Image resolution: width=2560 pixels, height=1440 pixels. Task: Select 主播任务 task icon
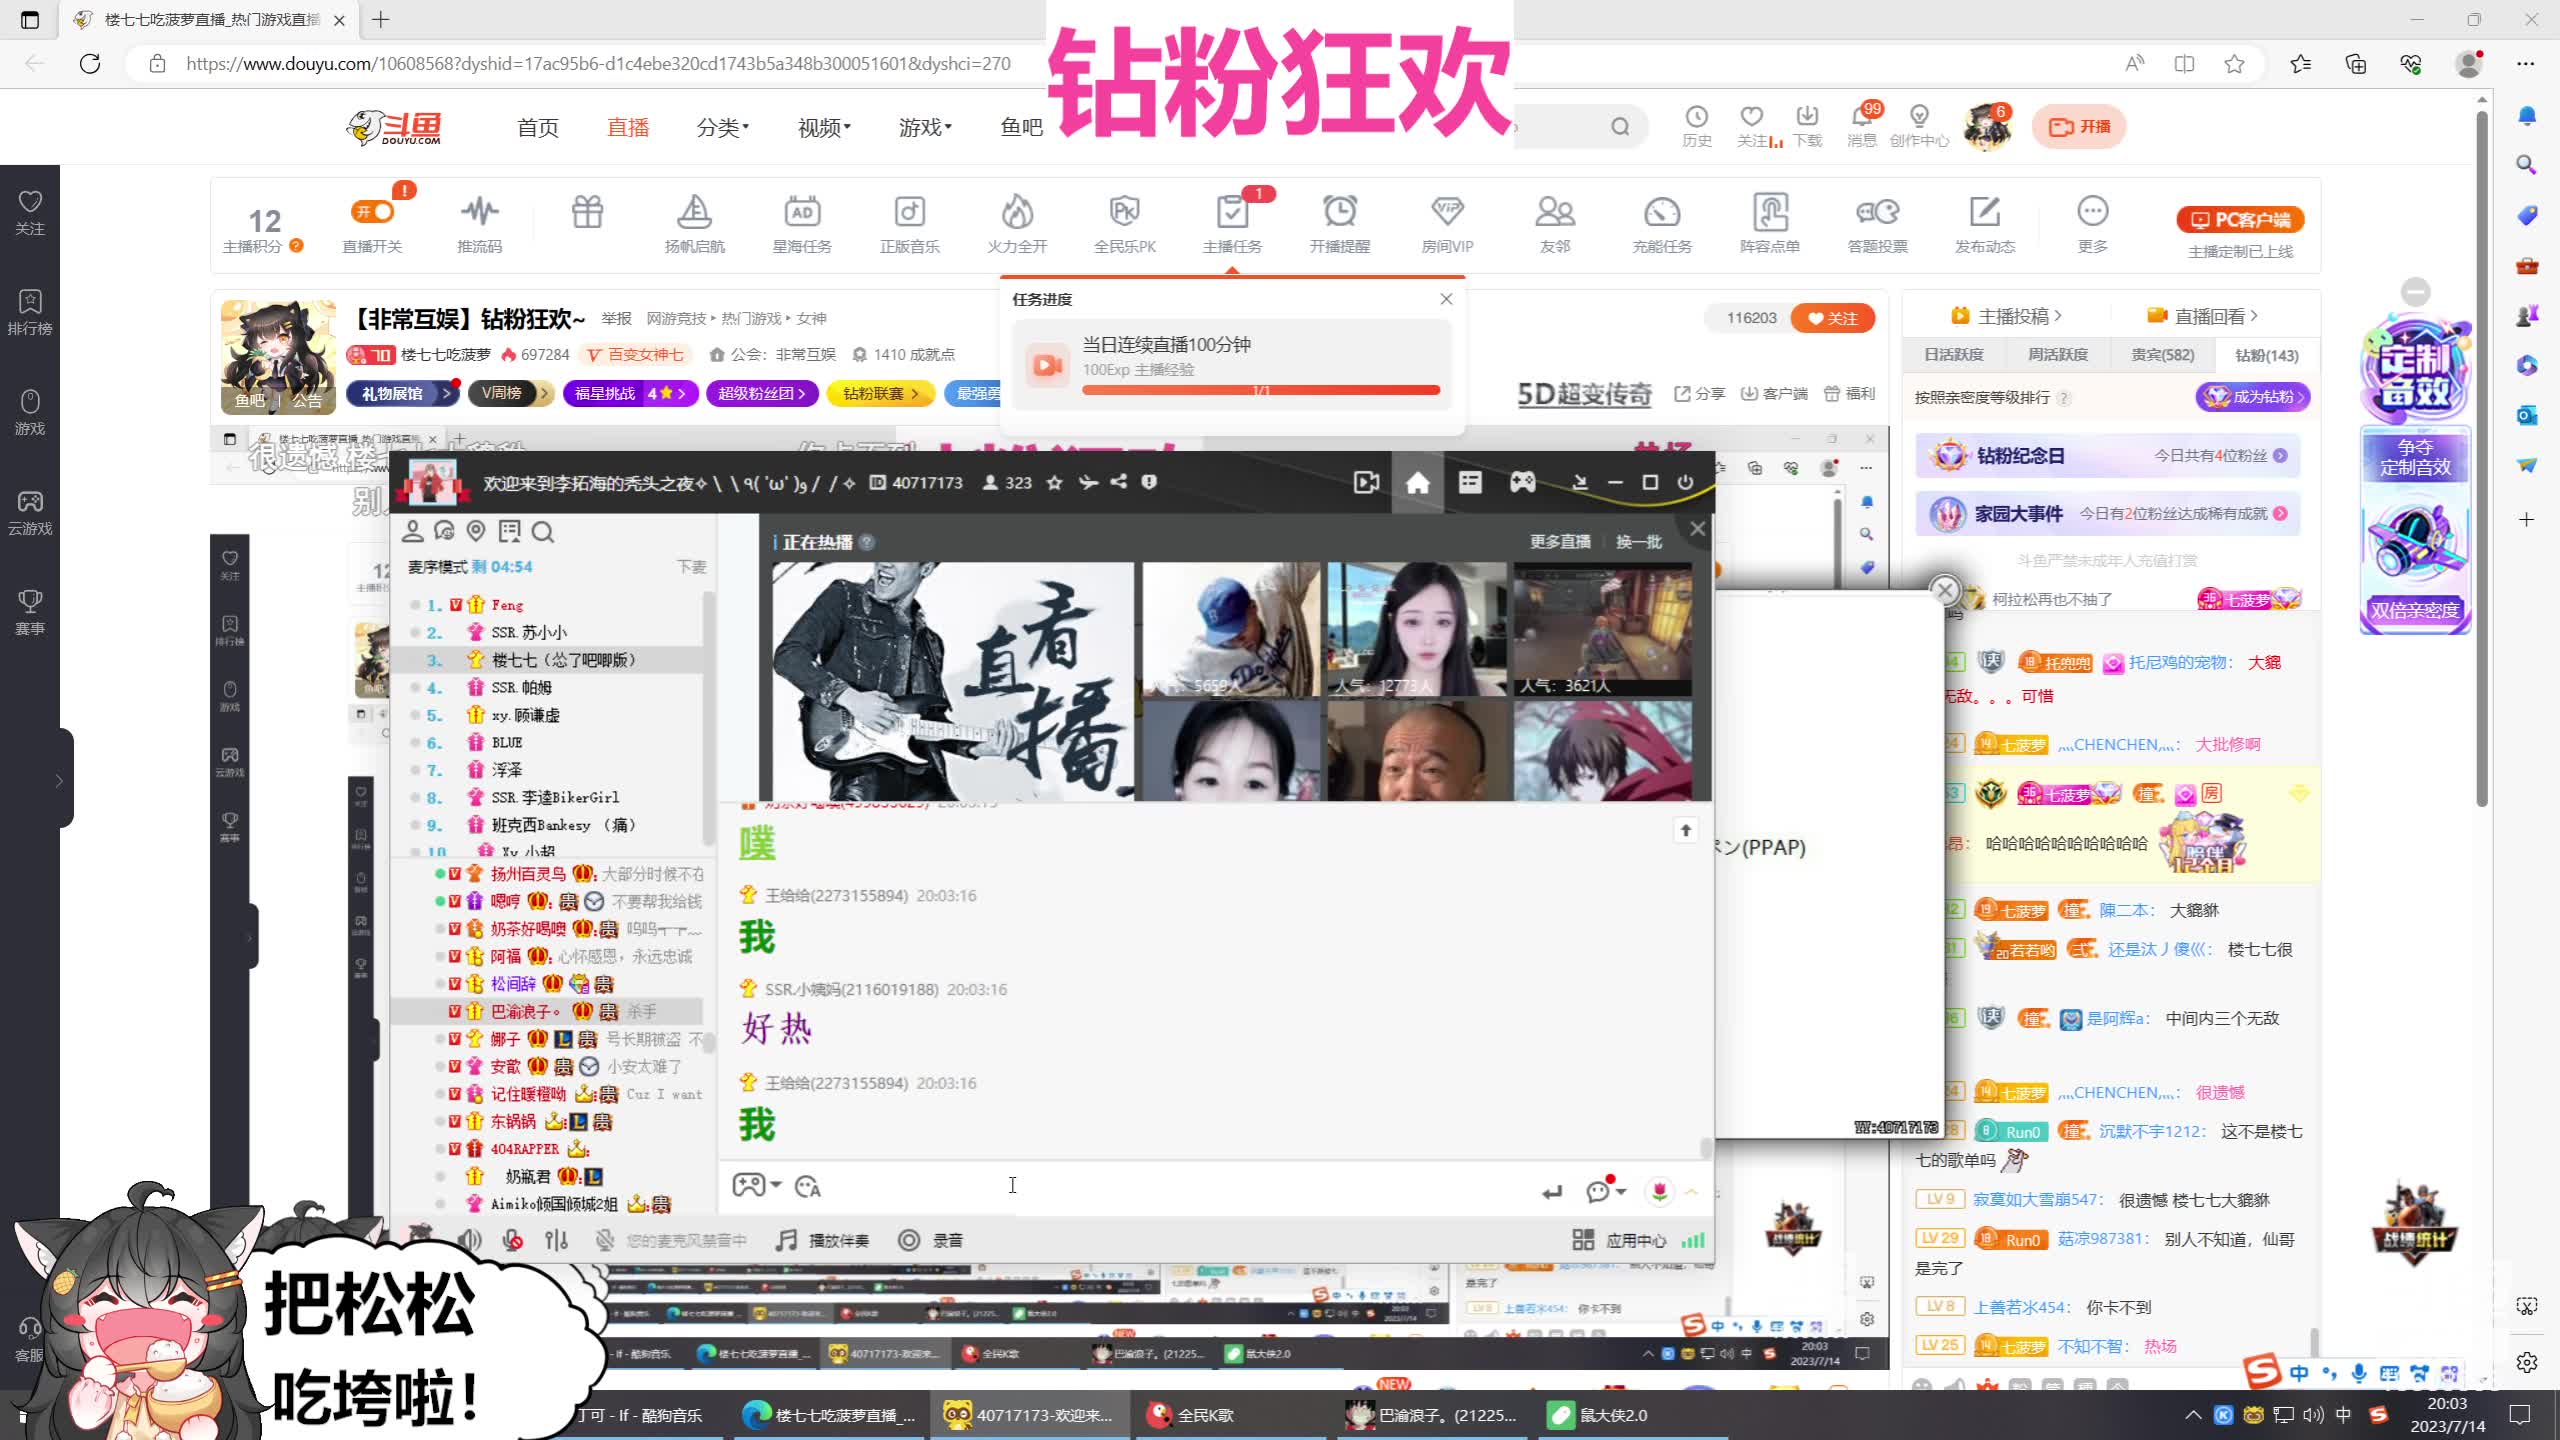pos(1234,213)
